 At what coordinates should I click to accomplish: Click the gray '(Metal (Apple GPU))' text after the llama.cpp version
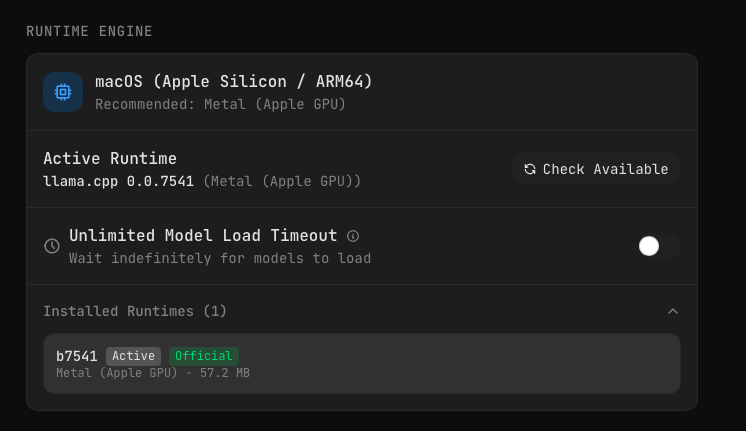[282, 181]
